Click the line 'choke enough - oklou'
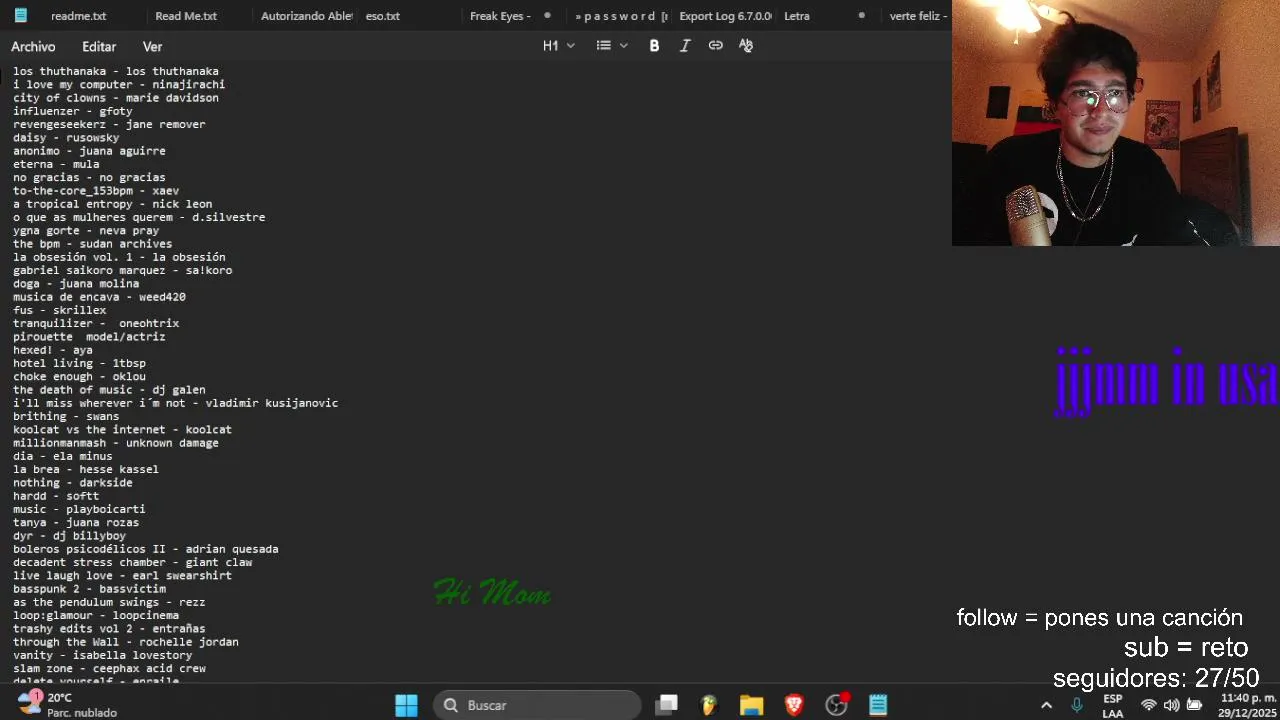 tap(79, 377)
